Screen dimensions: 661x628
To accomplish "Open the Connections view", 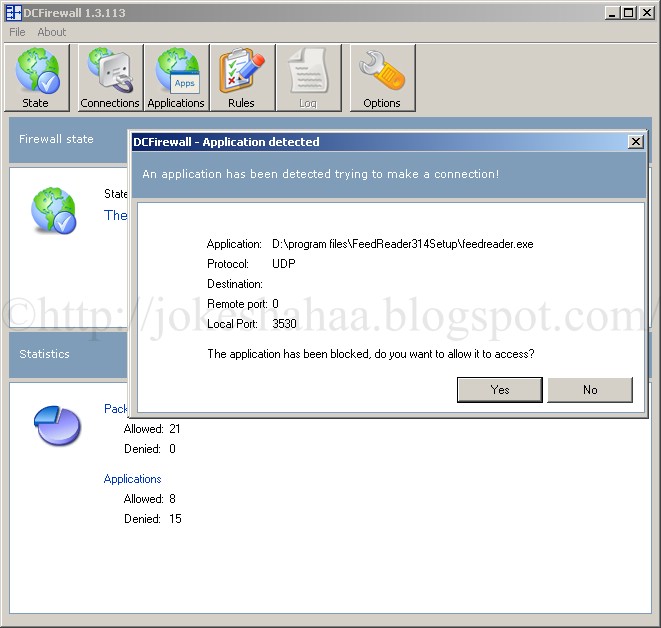I will click(110, 78).
